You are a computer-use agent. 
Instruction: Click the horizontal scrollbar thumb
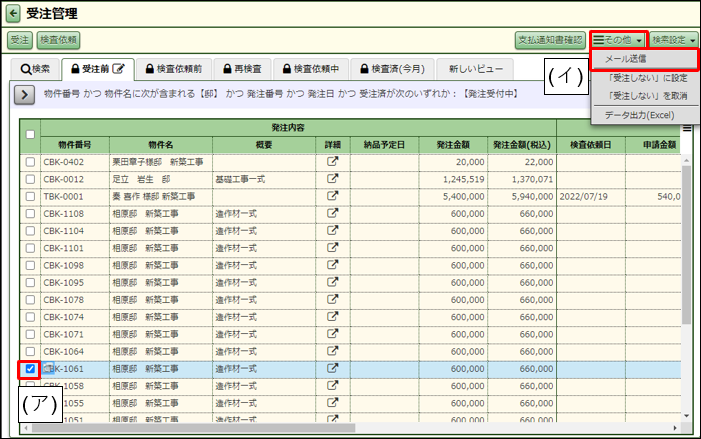tap(193, 428)
